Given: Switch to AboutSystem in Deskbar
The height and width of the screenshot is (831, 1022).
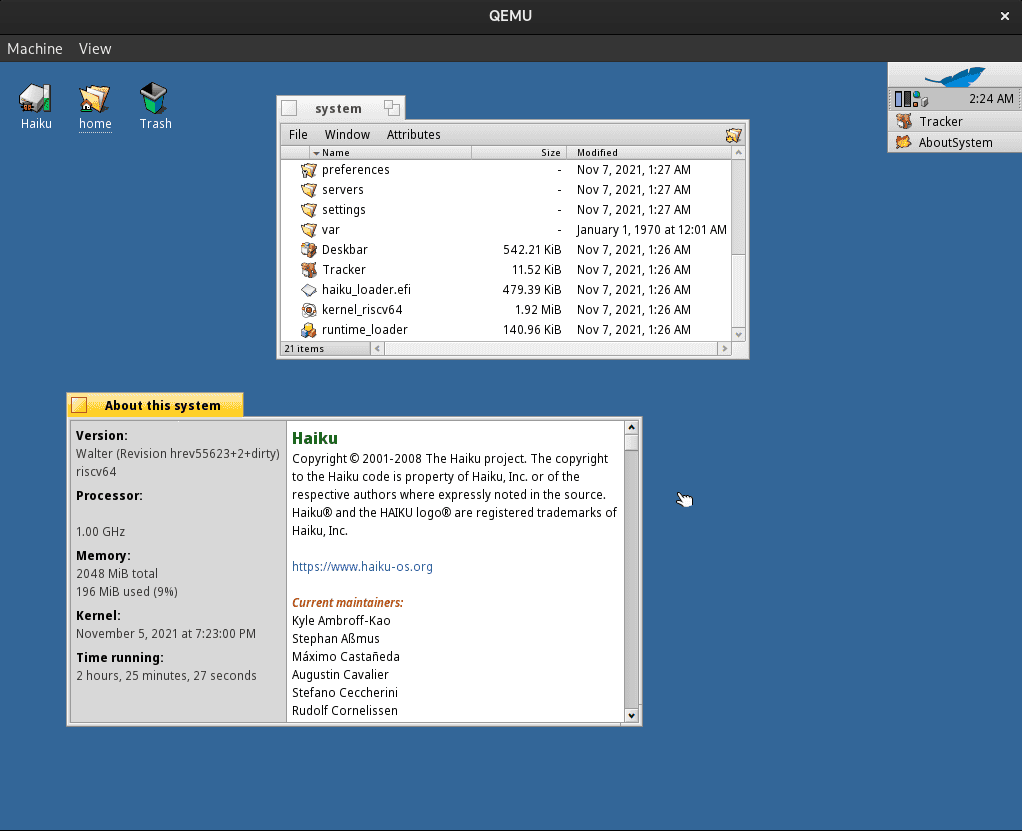Looking at the screenshot, I should (955, 142).
